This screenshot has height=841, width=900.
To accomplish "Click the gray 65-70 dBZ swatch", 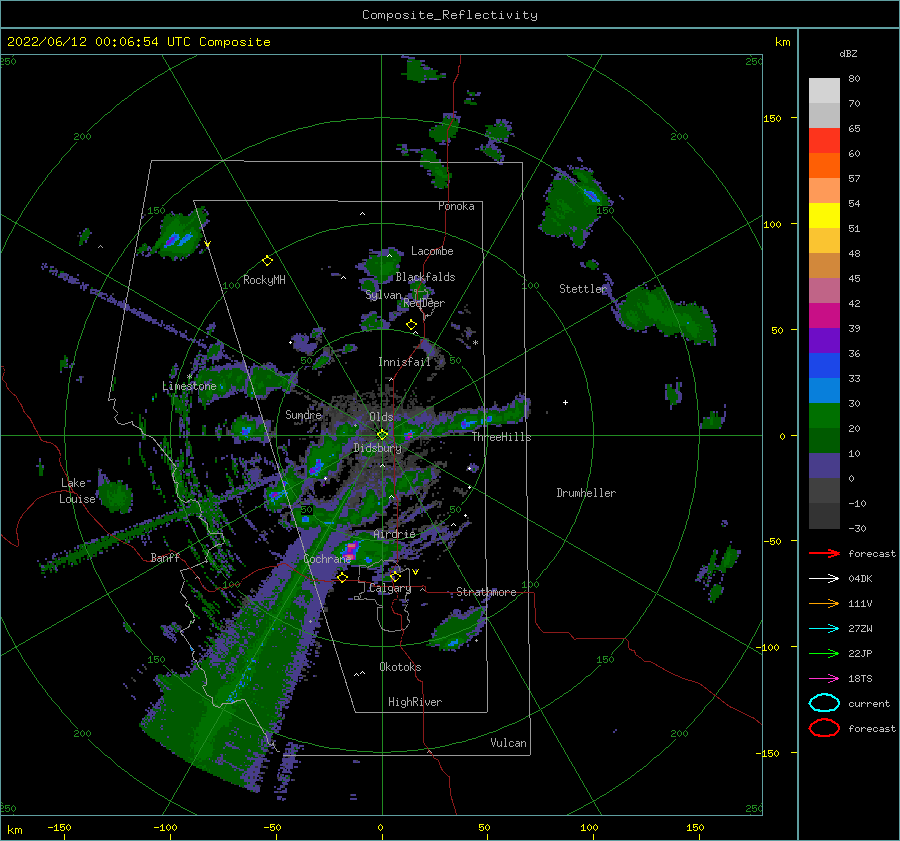I will pos(824,116).
